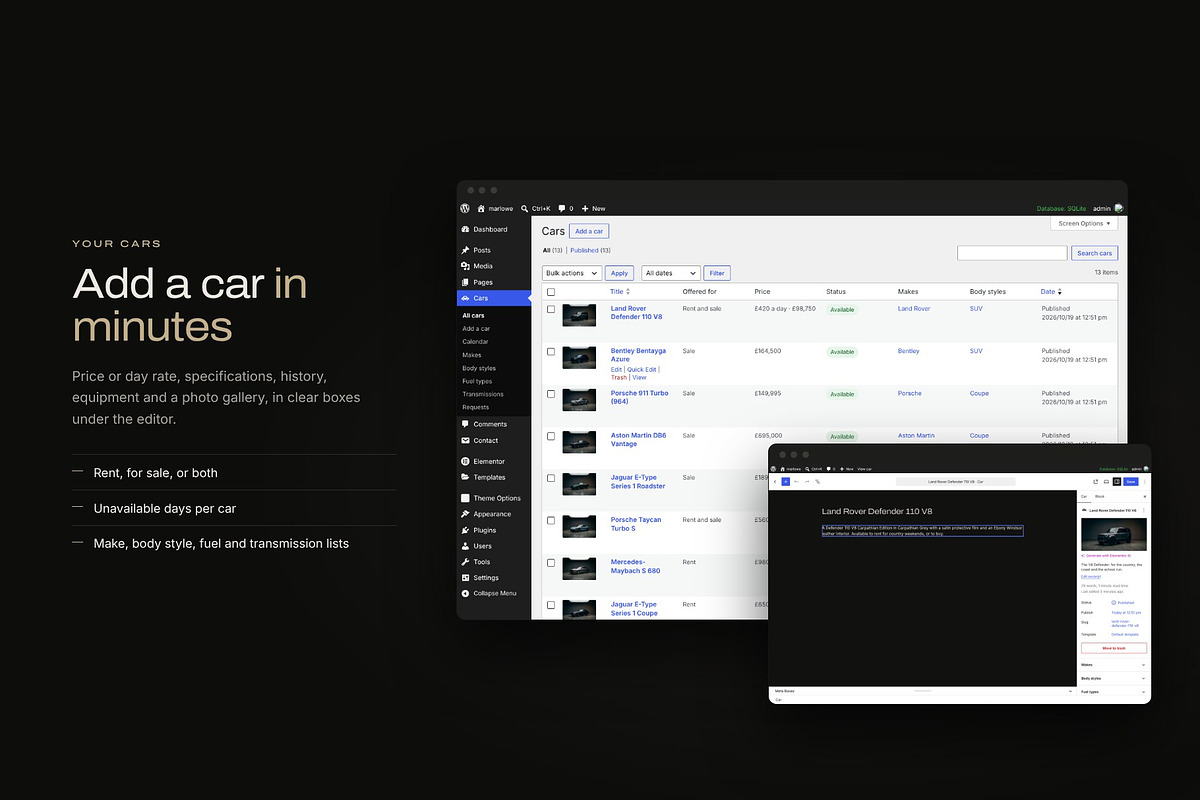Open the Calendar submenu item
The height and width of the screenshot is (800, 1200).
(x=475, y=341)
